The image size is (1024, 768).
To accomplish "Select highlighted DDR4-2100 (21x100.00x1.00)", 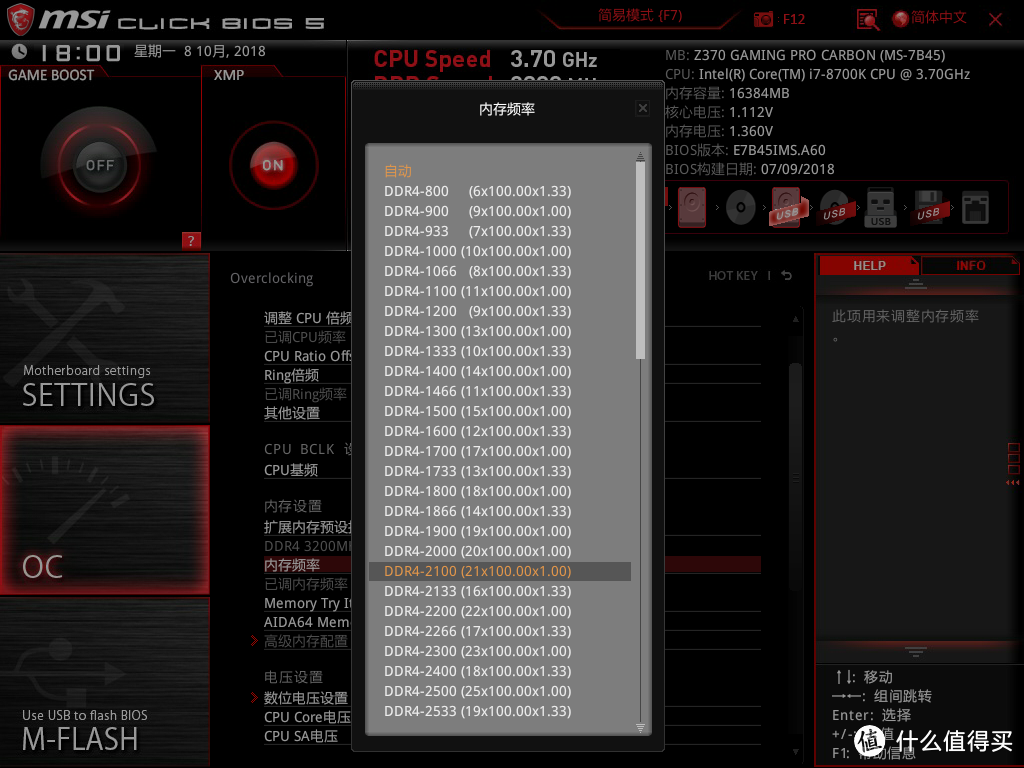I will click(x=500, y=571).
